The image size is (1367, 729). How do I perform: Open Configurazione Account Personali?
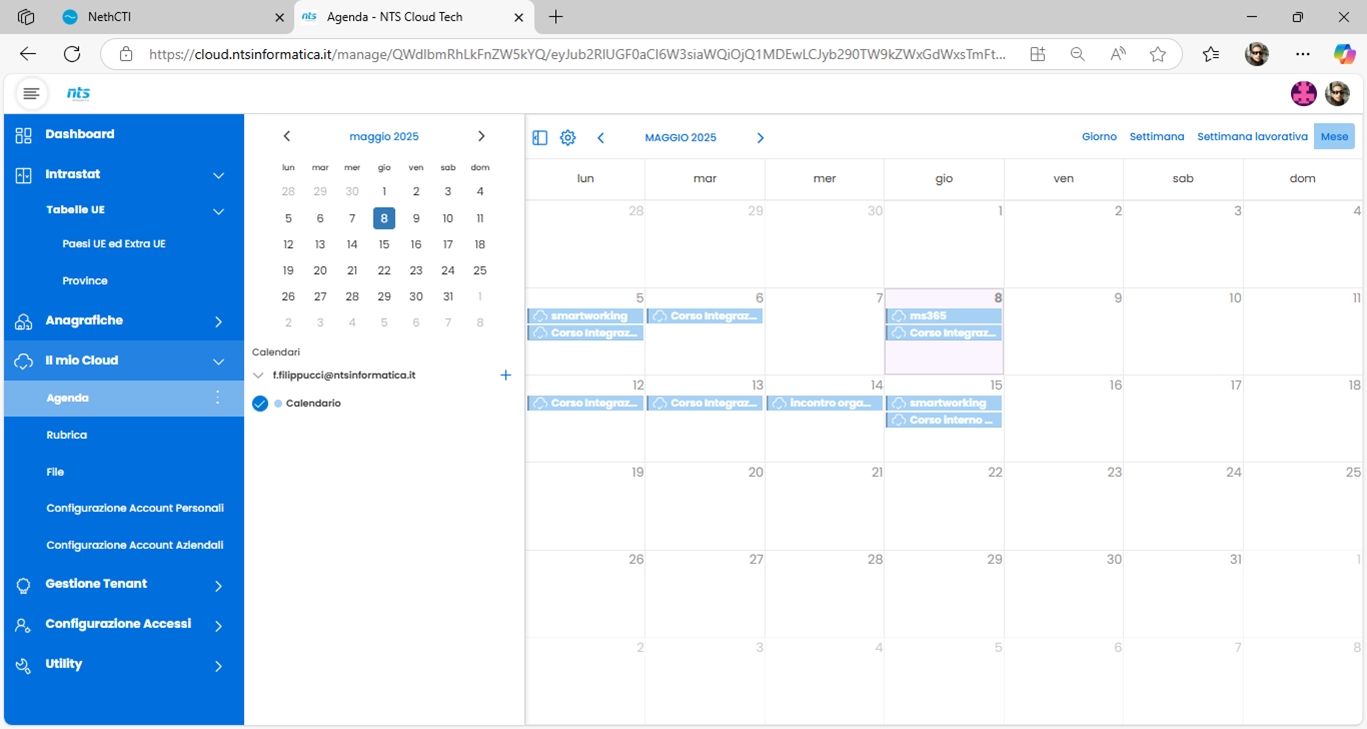tap(135, 508)
